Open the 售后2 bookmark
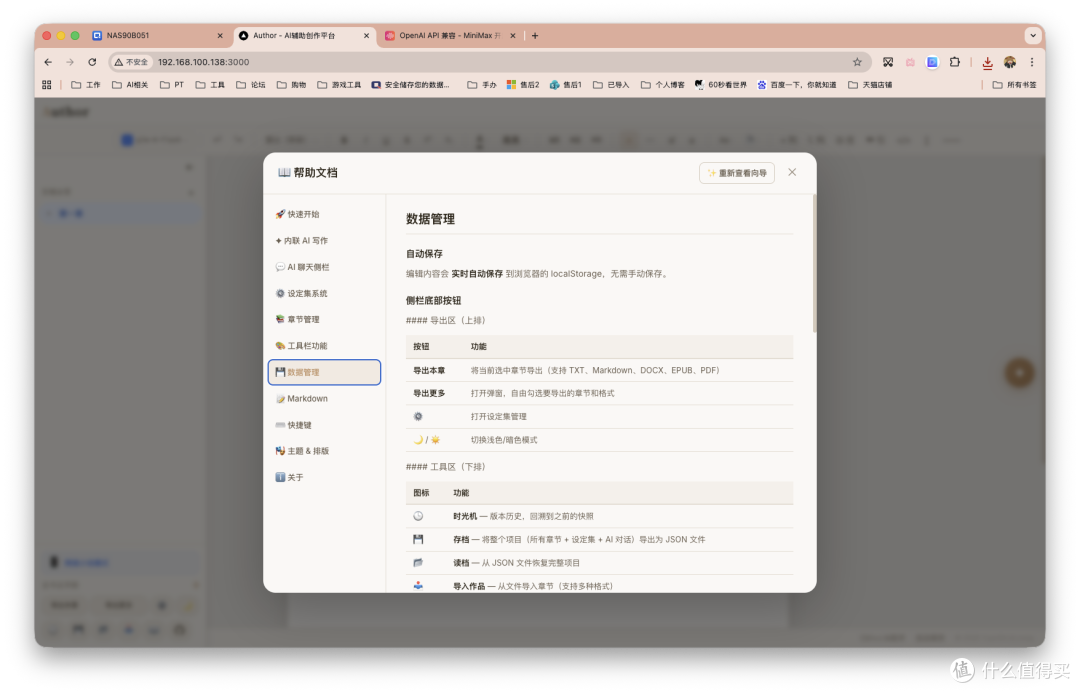The height and width of the screenshot is (693, 1080). (523, 85)
